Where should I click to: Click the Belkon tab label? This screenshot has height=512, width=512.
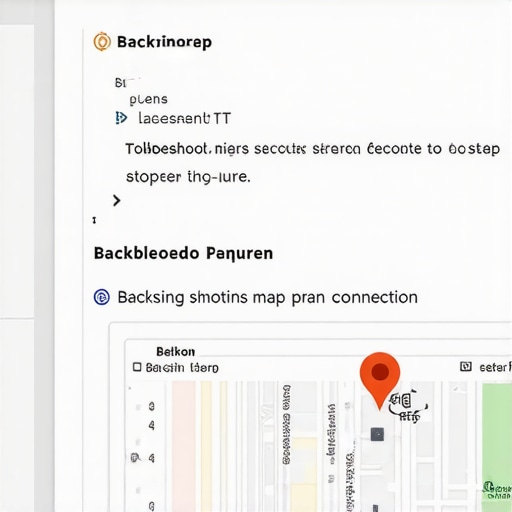(176, 352)
